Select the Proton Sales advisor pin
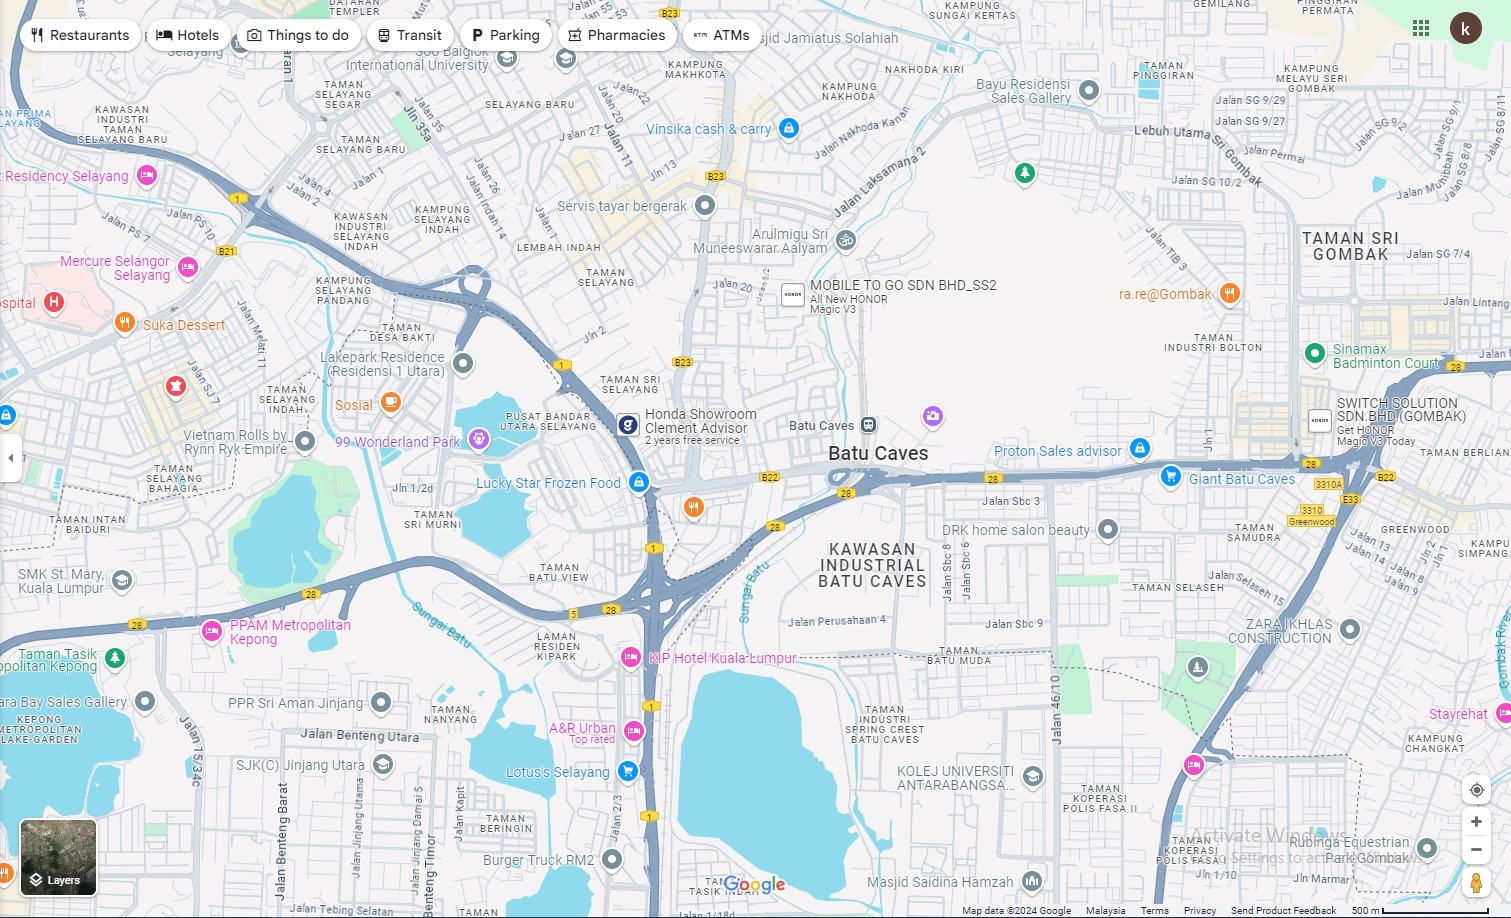The image size is (1511, 918). [x=1140, y=448]
